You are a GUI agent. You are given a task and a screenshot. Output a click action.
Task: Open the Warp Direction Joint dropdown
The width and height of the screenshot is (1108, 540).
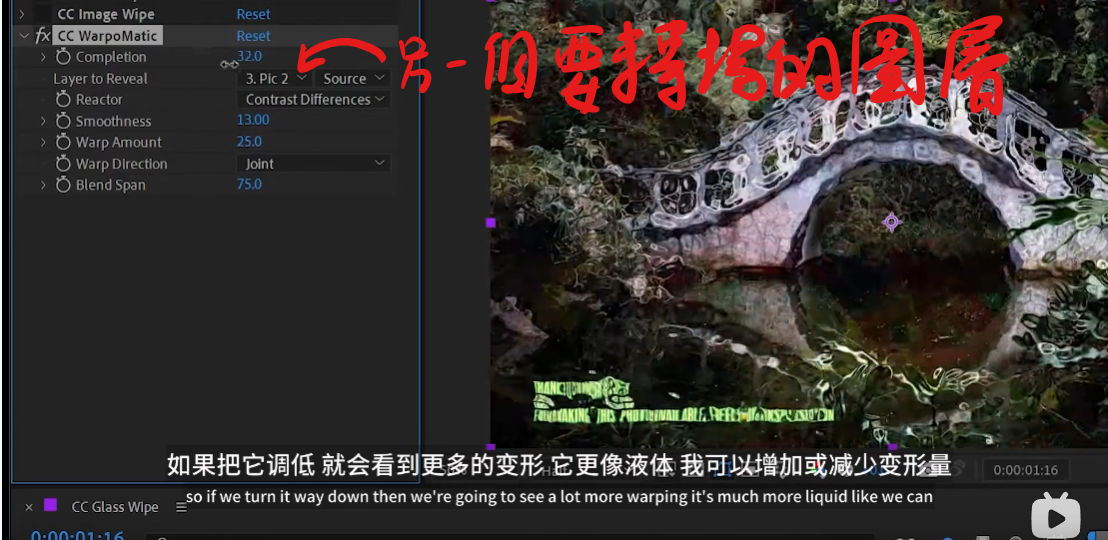(314, 164)
